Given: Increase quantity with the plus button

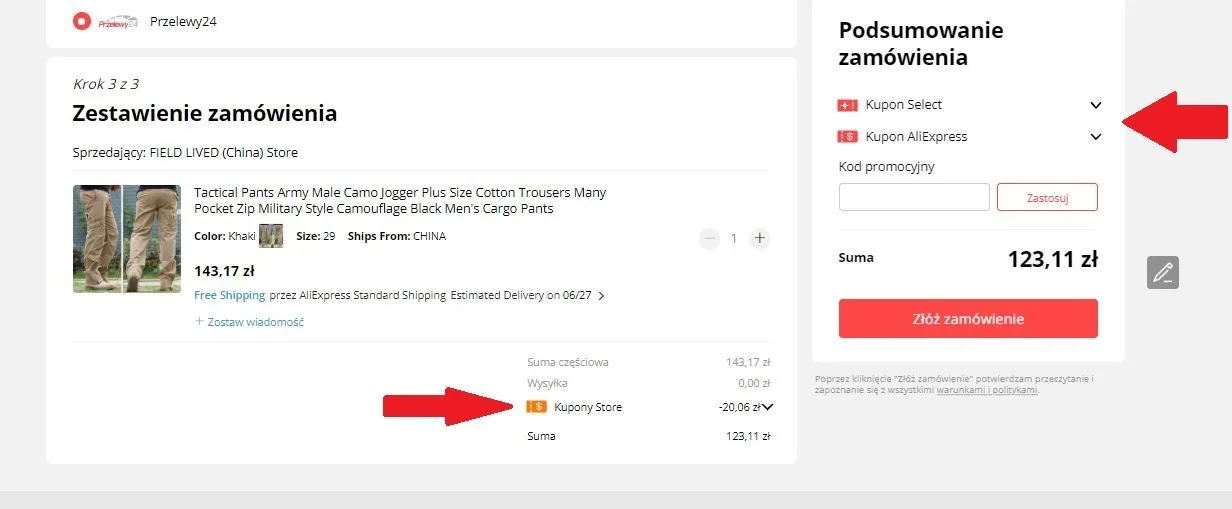Looking at the screenshot, I should pyautogui.click(x=760, y=238).
